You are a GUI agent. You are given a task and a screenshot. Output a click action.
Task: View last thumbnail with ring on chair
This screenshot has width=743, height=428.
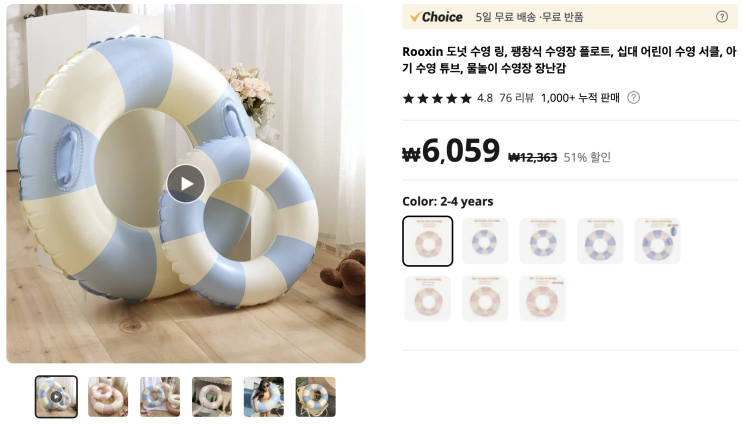click(x=316, y=397)
